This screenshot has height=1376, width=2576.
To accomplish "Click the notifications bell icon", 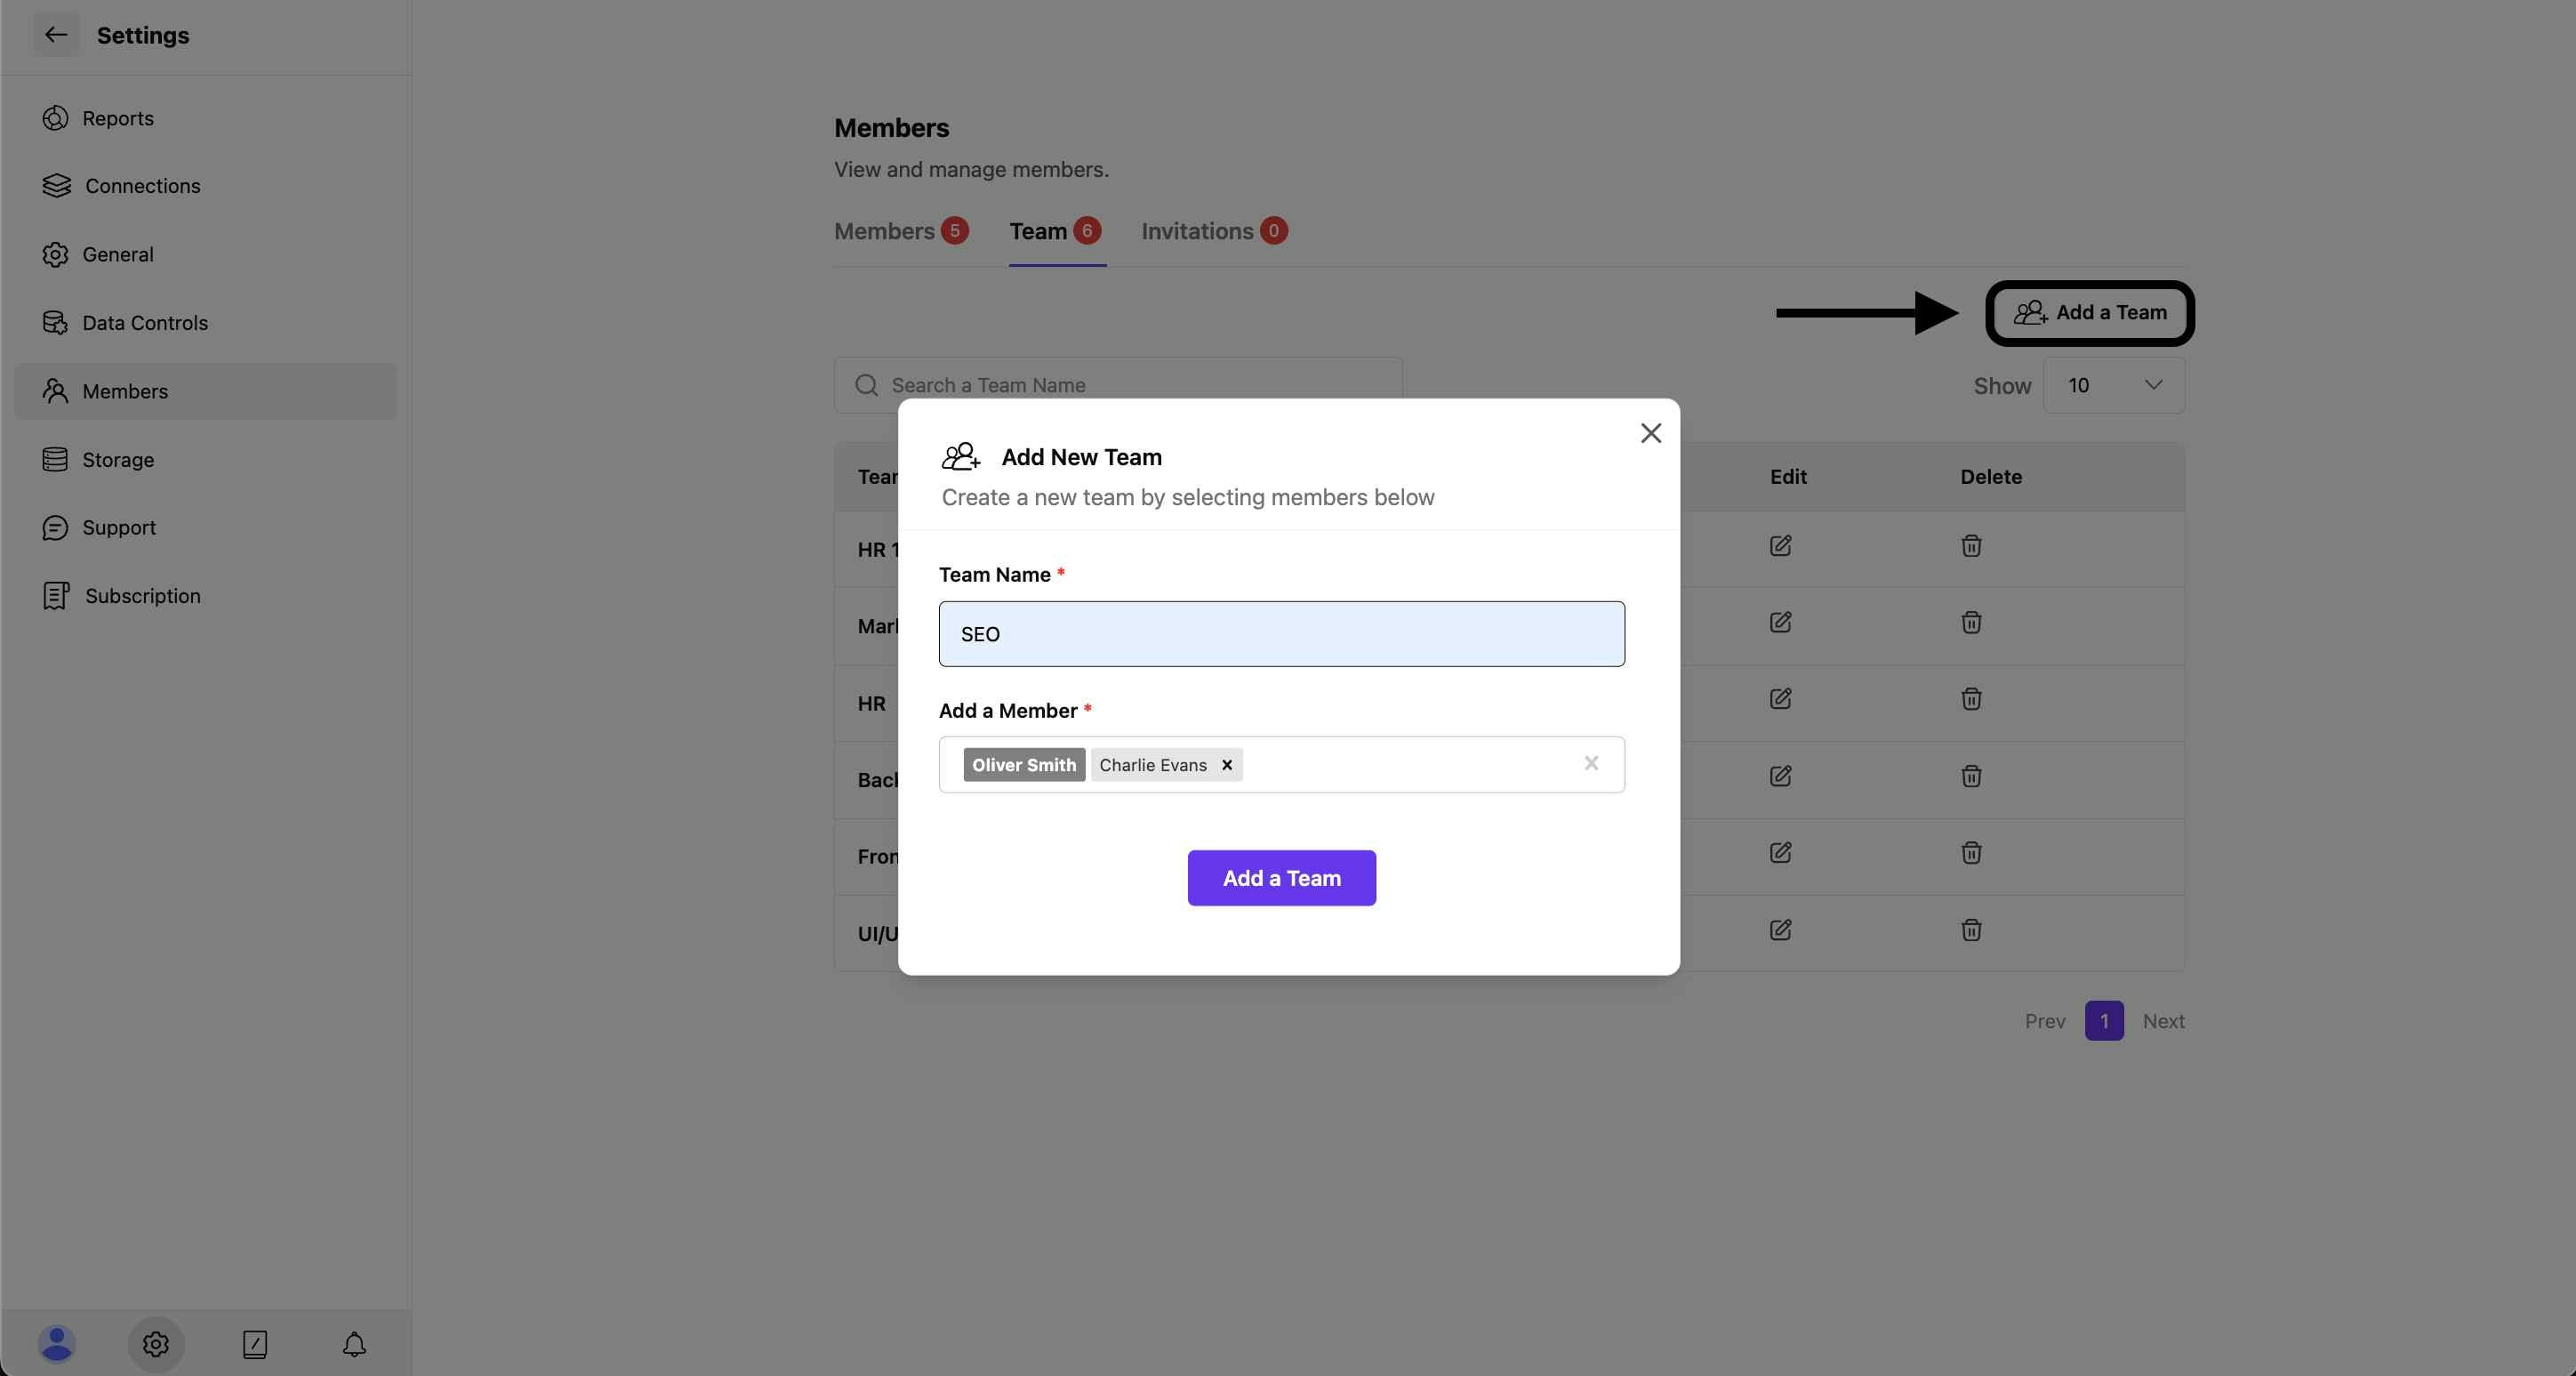I will click(x=354, y=1344).
